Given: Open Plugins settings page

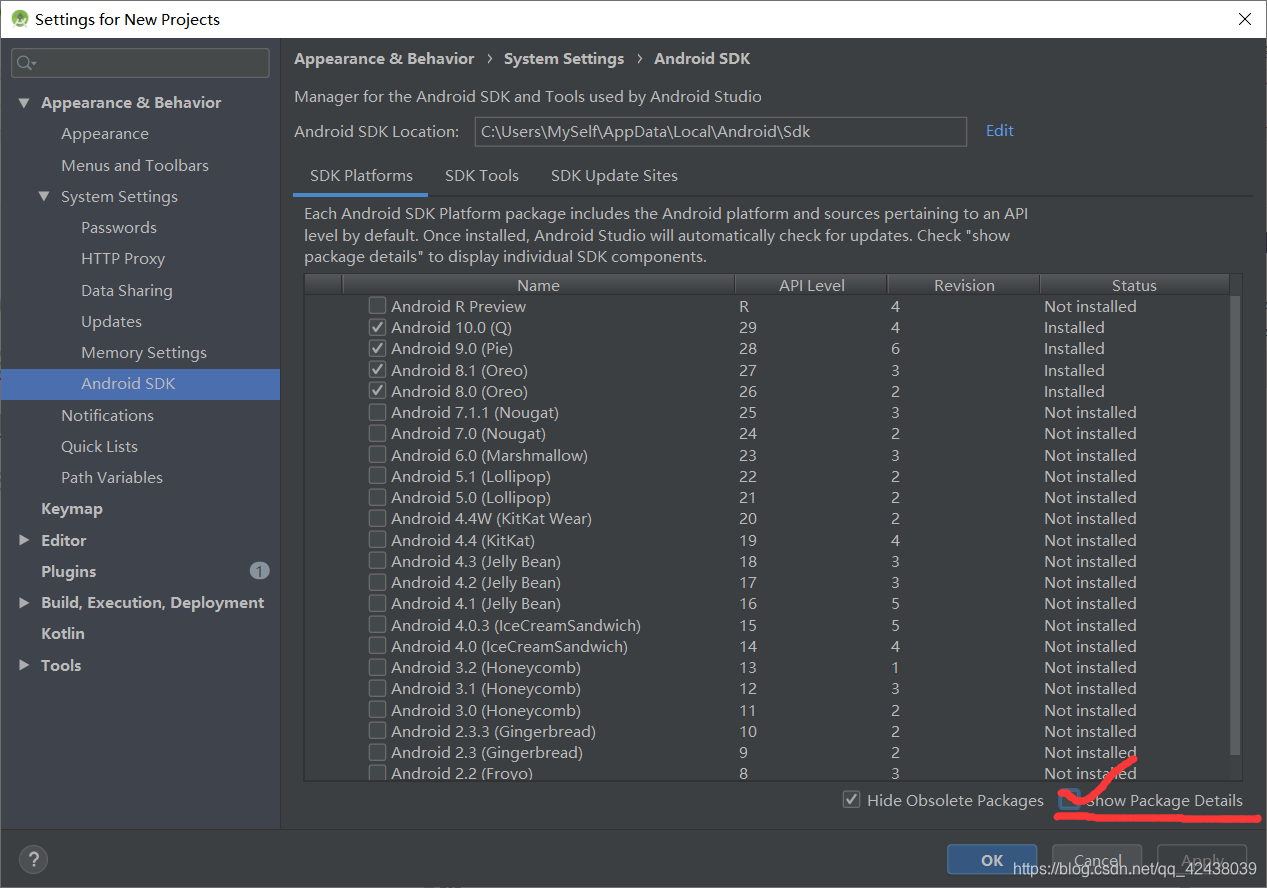Looking at the screenshot, I should 69,571.
